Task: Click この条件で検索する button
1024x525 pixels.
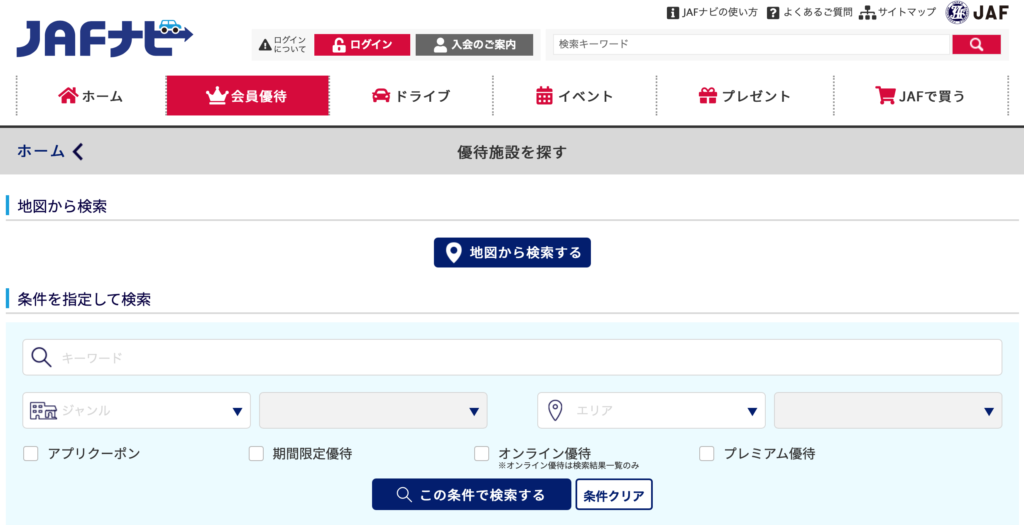Action: click(x=472, y=494)
